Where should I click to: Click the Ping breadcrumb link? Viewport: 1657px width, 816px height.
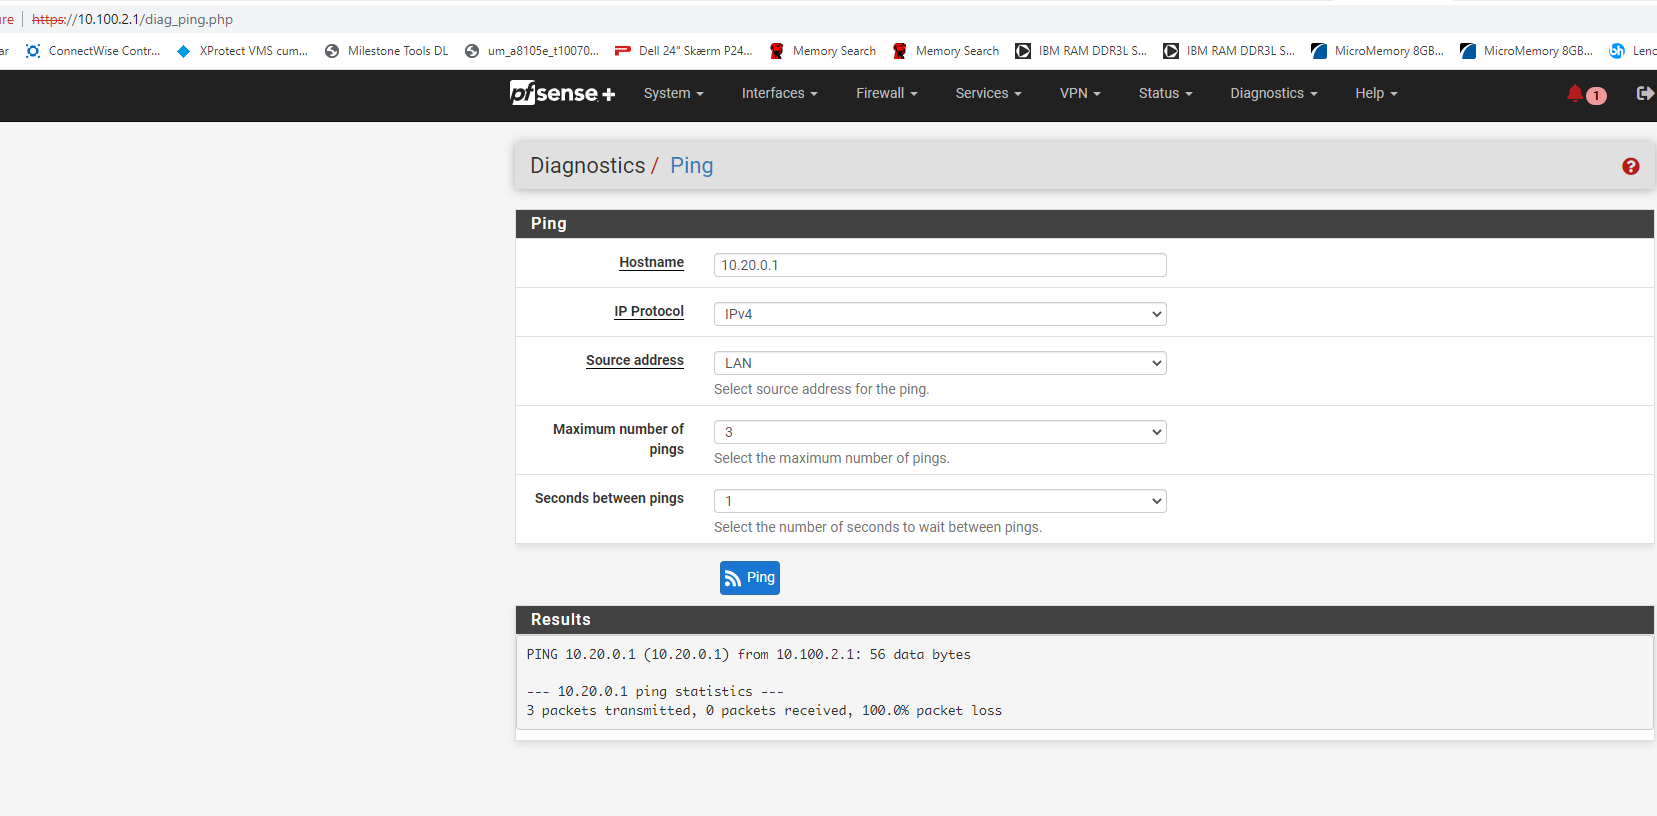(691, 166)
